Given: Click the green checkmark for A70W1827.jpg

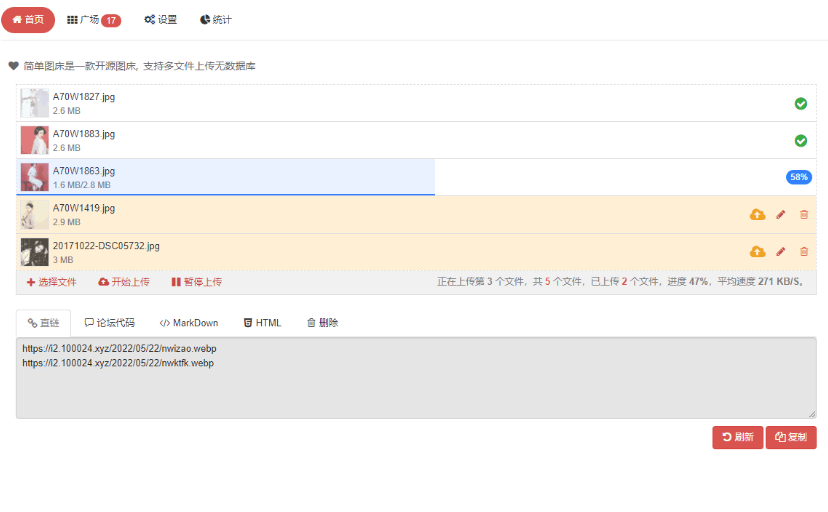Looking at the screenshot, I should pos(801,103).
